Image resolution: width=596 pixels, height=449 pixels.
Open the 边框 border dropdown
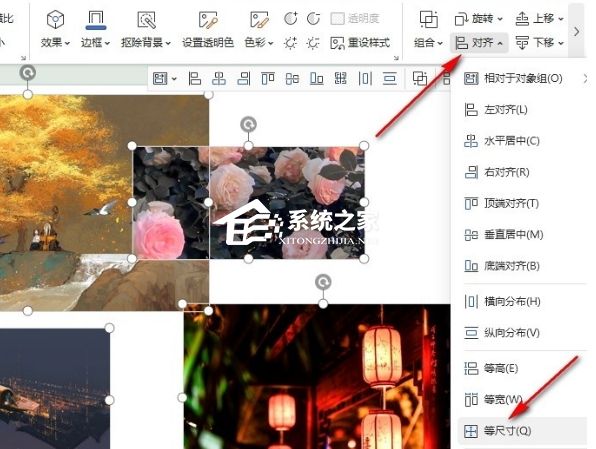tap(95, 30)
